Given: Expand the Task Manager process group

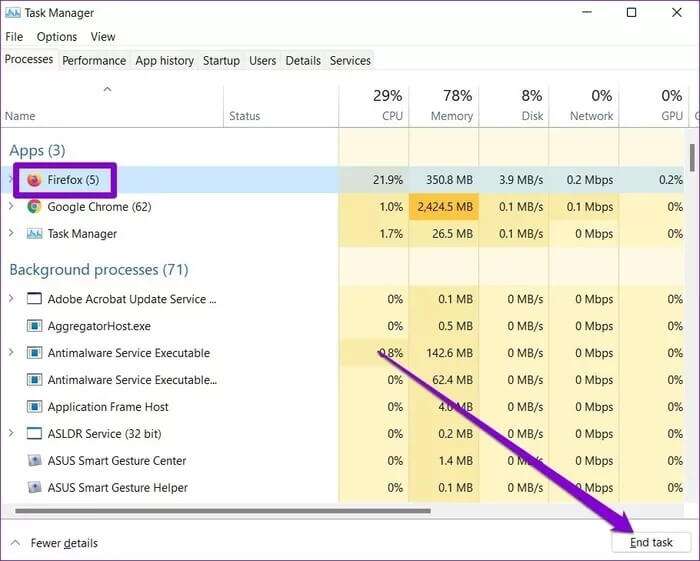Looking at the screenshot, I should pos(11,233).
